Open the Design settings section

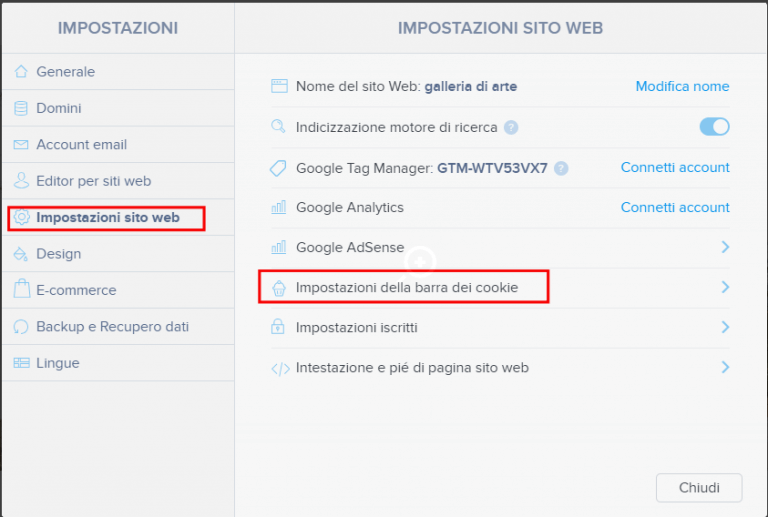pyautogui.click(x=118, y=254)
